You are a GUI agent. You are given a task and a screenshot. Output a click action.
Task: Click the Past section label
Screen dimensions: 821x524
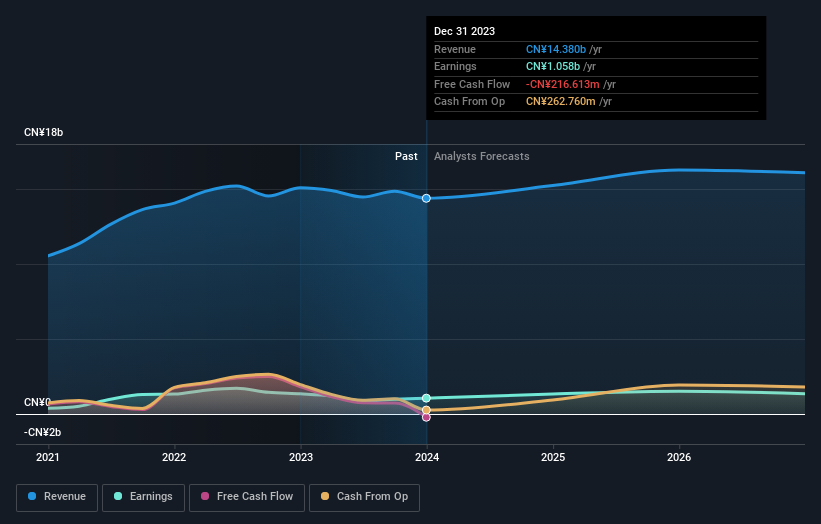[x=406, y=156]
